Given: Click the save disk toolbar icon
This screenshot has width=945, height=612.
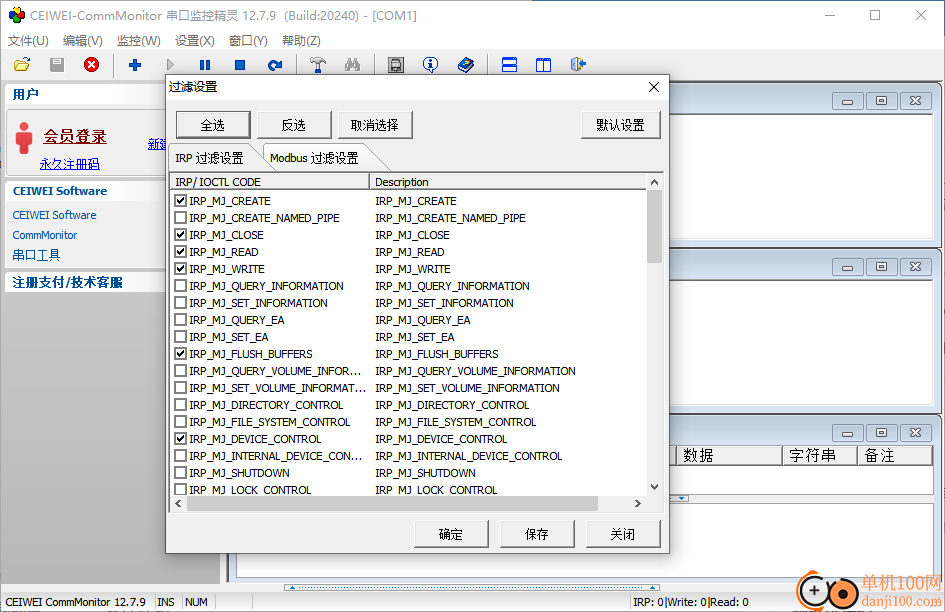Looking at the screenshot, I should (57, 65).
